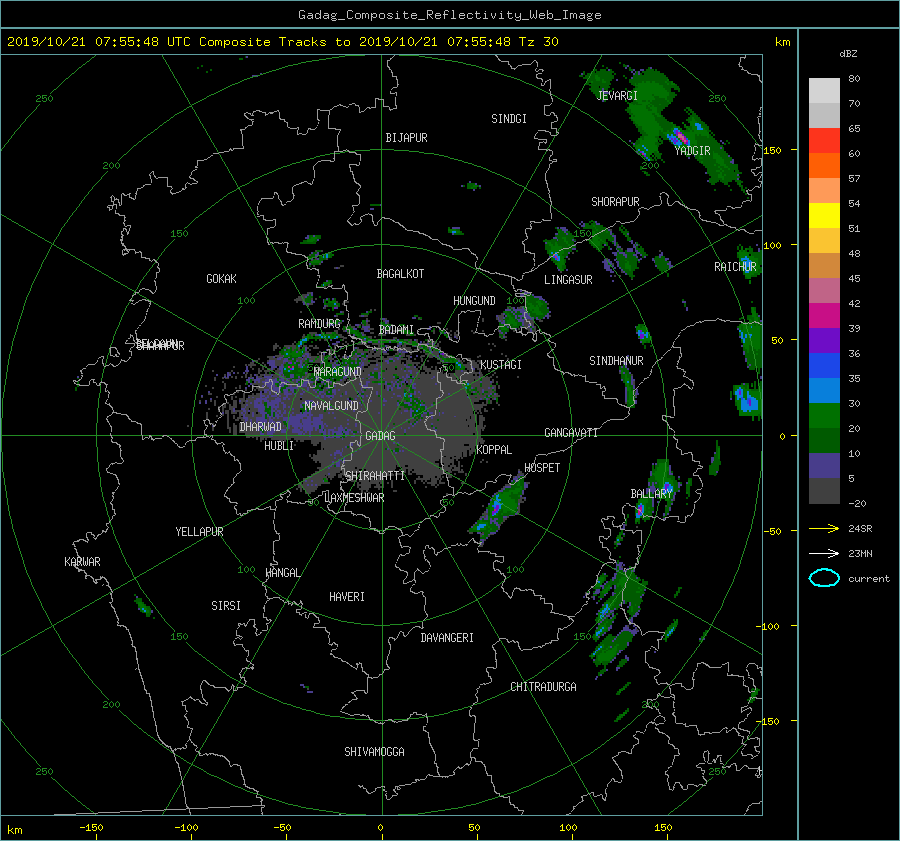Viewport: 900px width, 841px height.
Task: Click the NARAGUND city label
Action: (x=338, y=372)
